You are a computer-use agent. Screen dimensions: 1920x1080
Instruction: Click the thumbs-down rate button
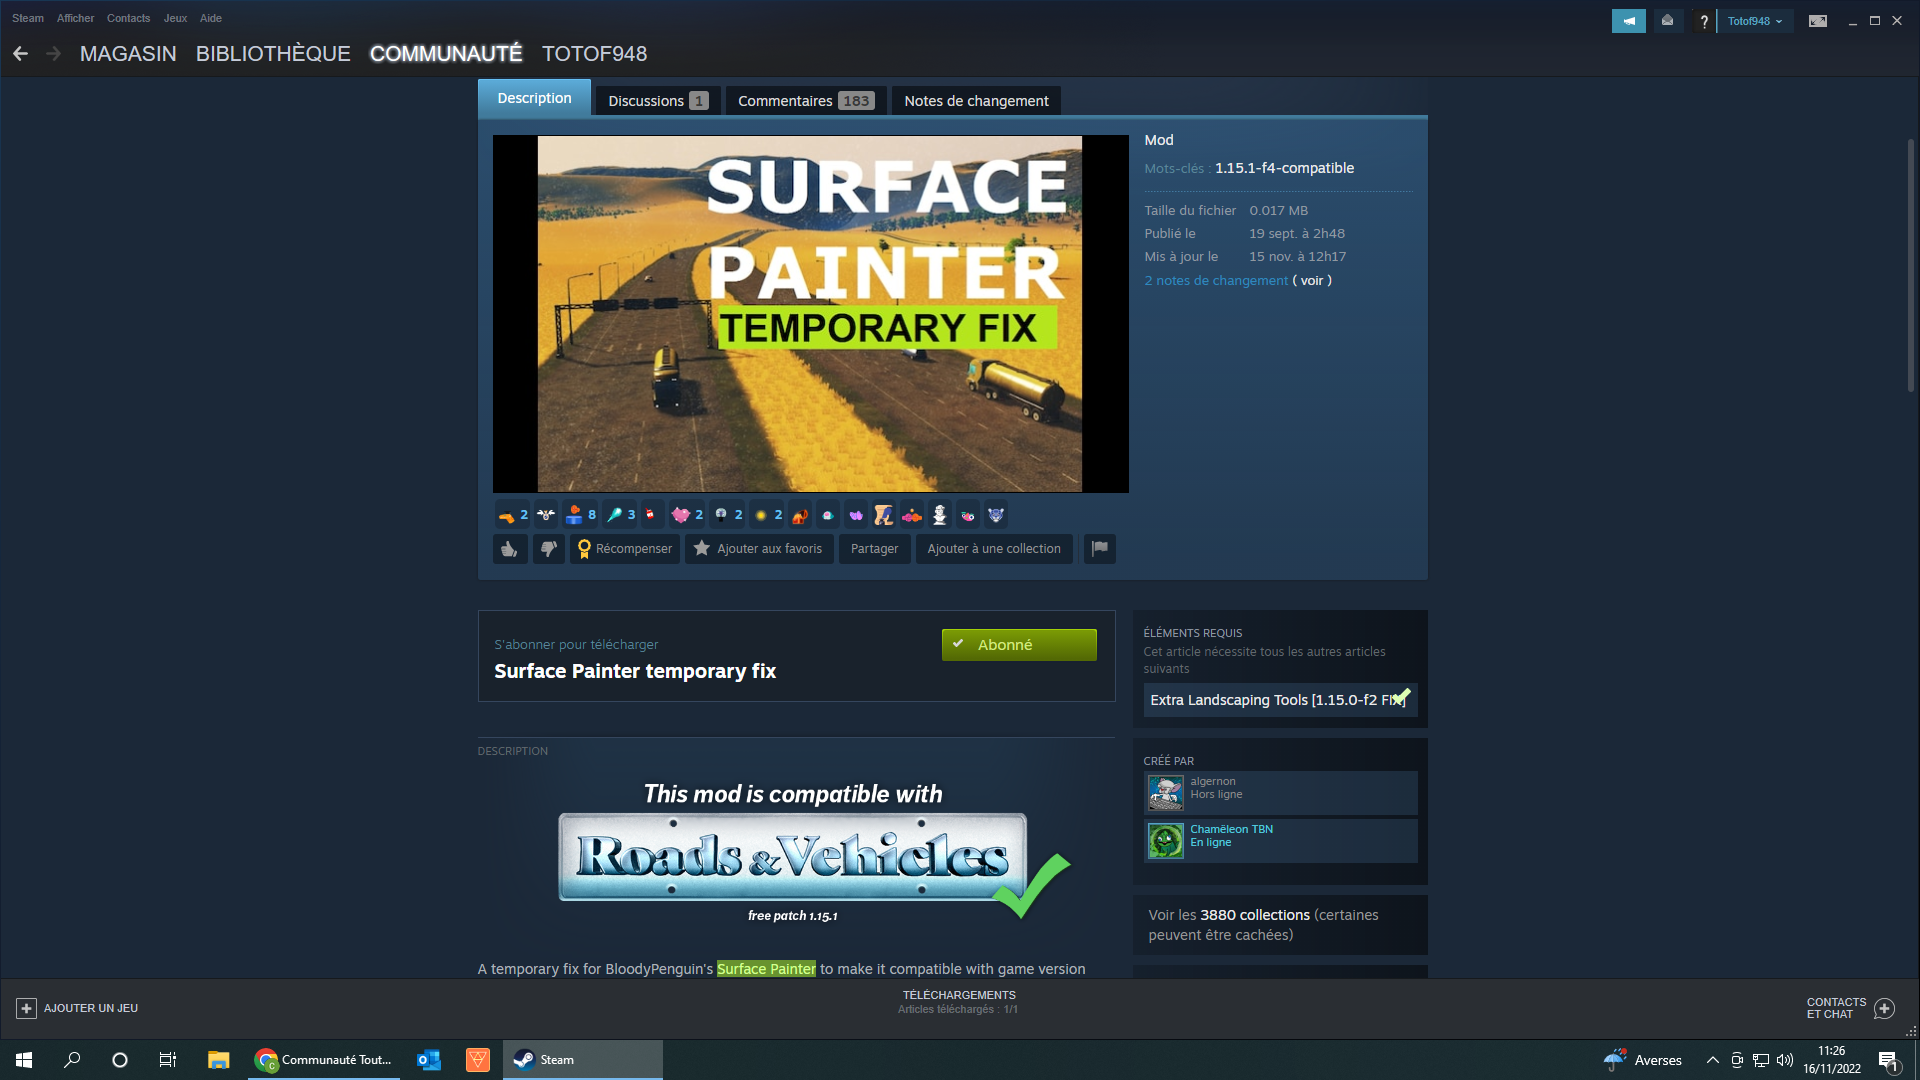tap(548, 549)
